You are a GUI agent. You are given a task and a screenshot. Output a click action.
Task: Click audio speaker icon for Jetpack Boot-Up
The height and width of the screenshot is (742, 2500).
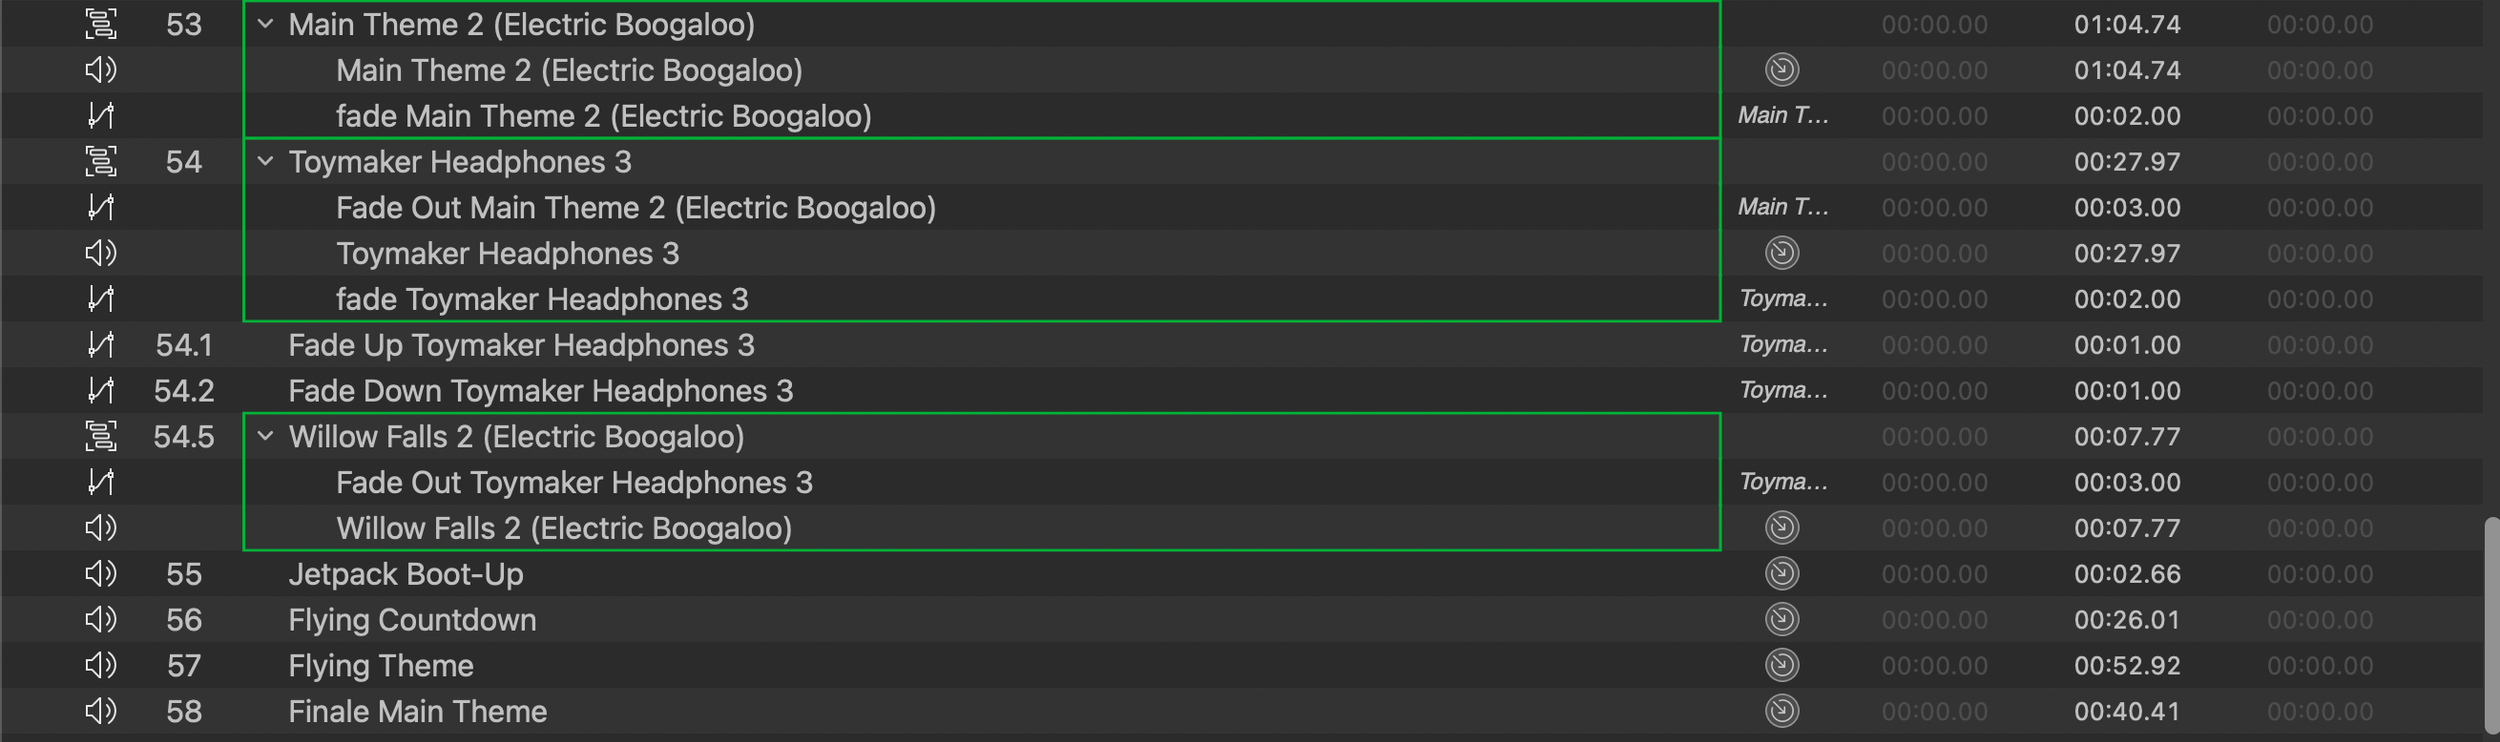tap(101, 573)
